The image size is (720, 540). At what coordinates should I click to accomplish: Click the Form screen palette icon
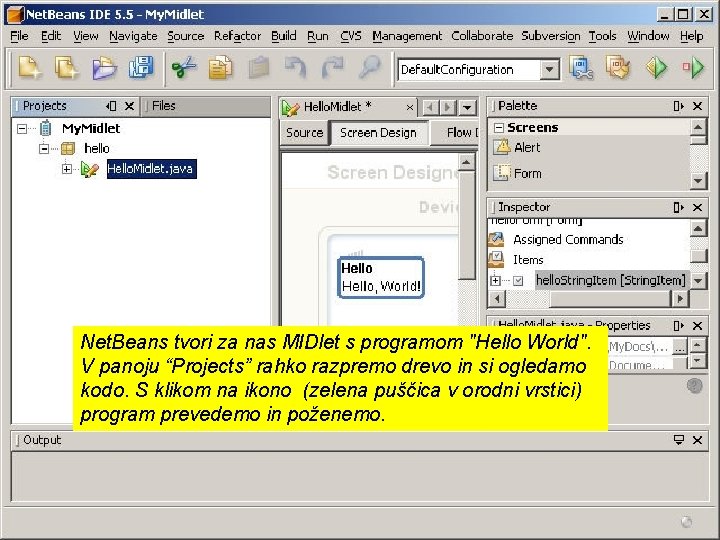(x=502, y=173)
